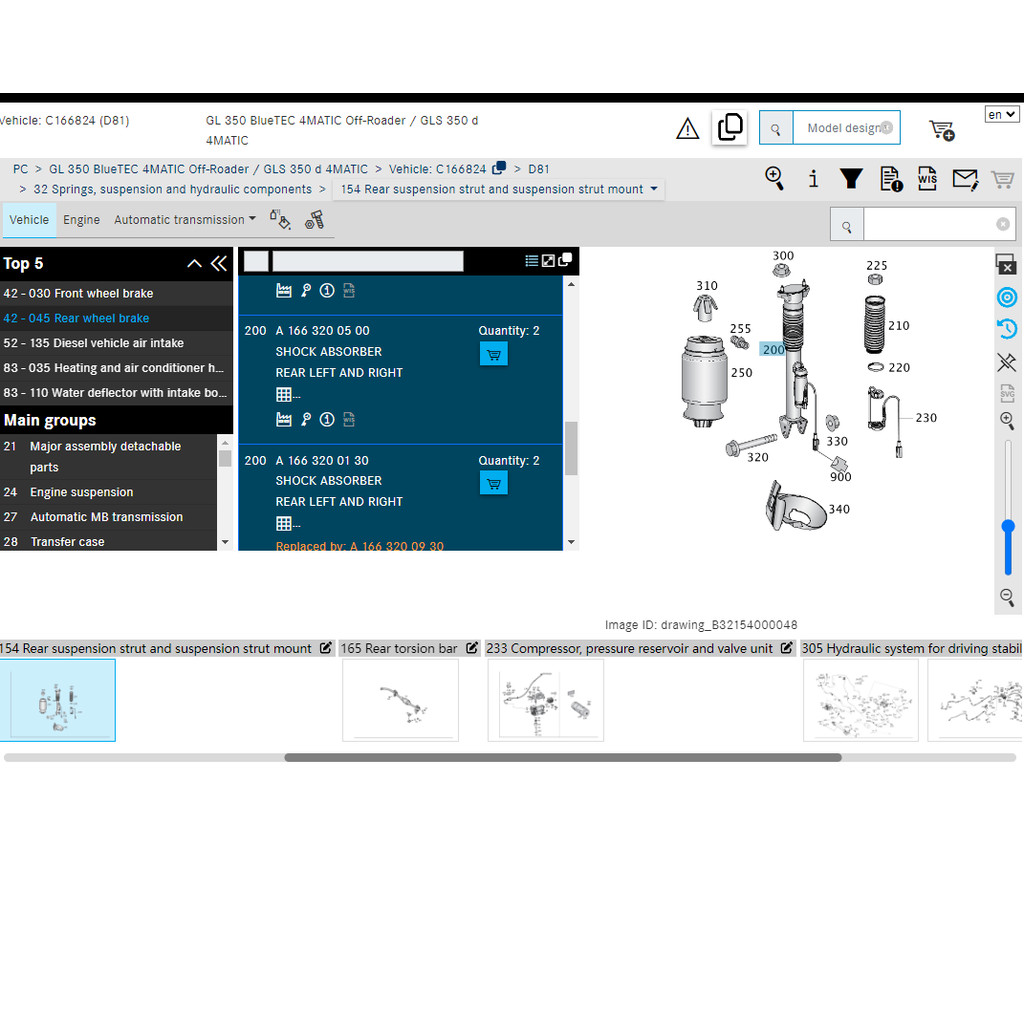
Task: Select main group 21 Major assembly detachable parts
Action: pos(108,457)
